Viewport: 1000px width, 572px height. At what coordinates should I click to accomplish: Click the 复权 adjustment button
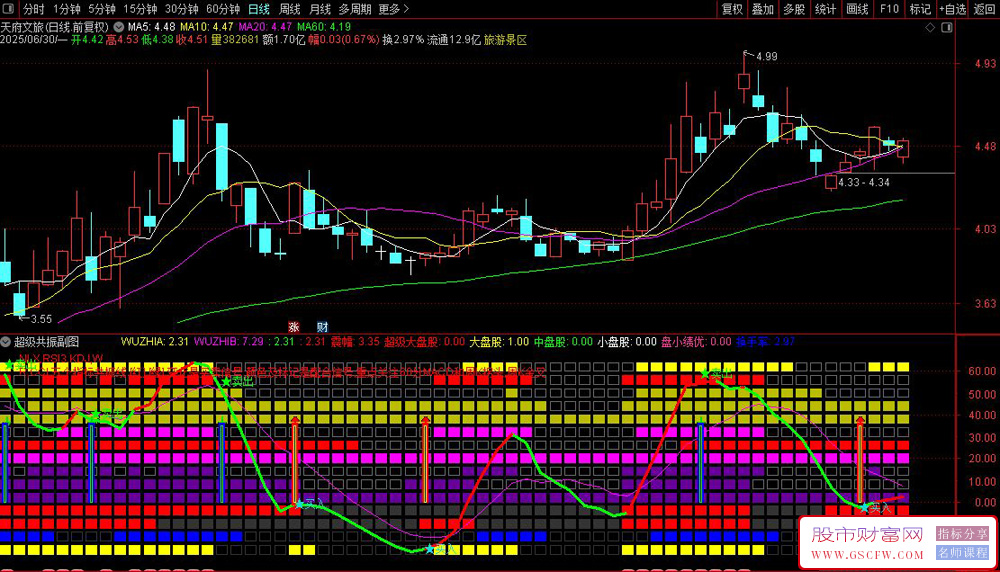(732, 9)
